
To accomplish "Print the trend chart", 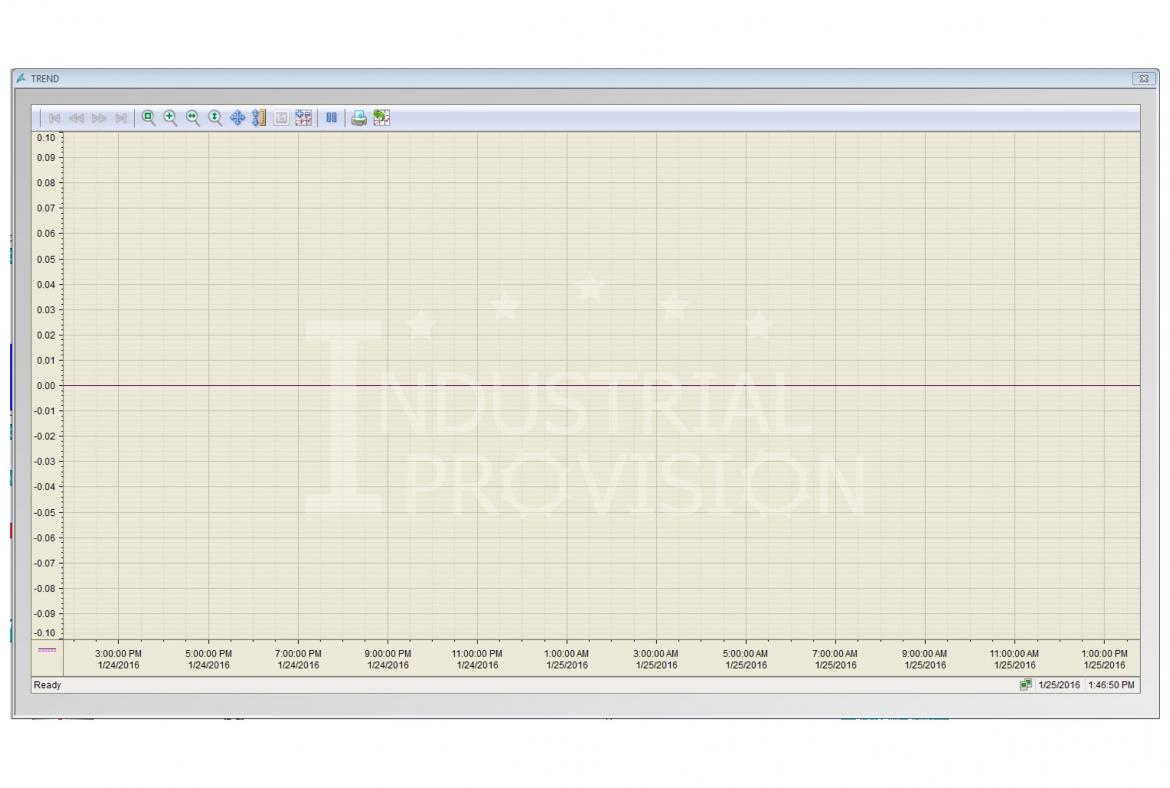I will pos(358,118).
